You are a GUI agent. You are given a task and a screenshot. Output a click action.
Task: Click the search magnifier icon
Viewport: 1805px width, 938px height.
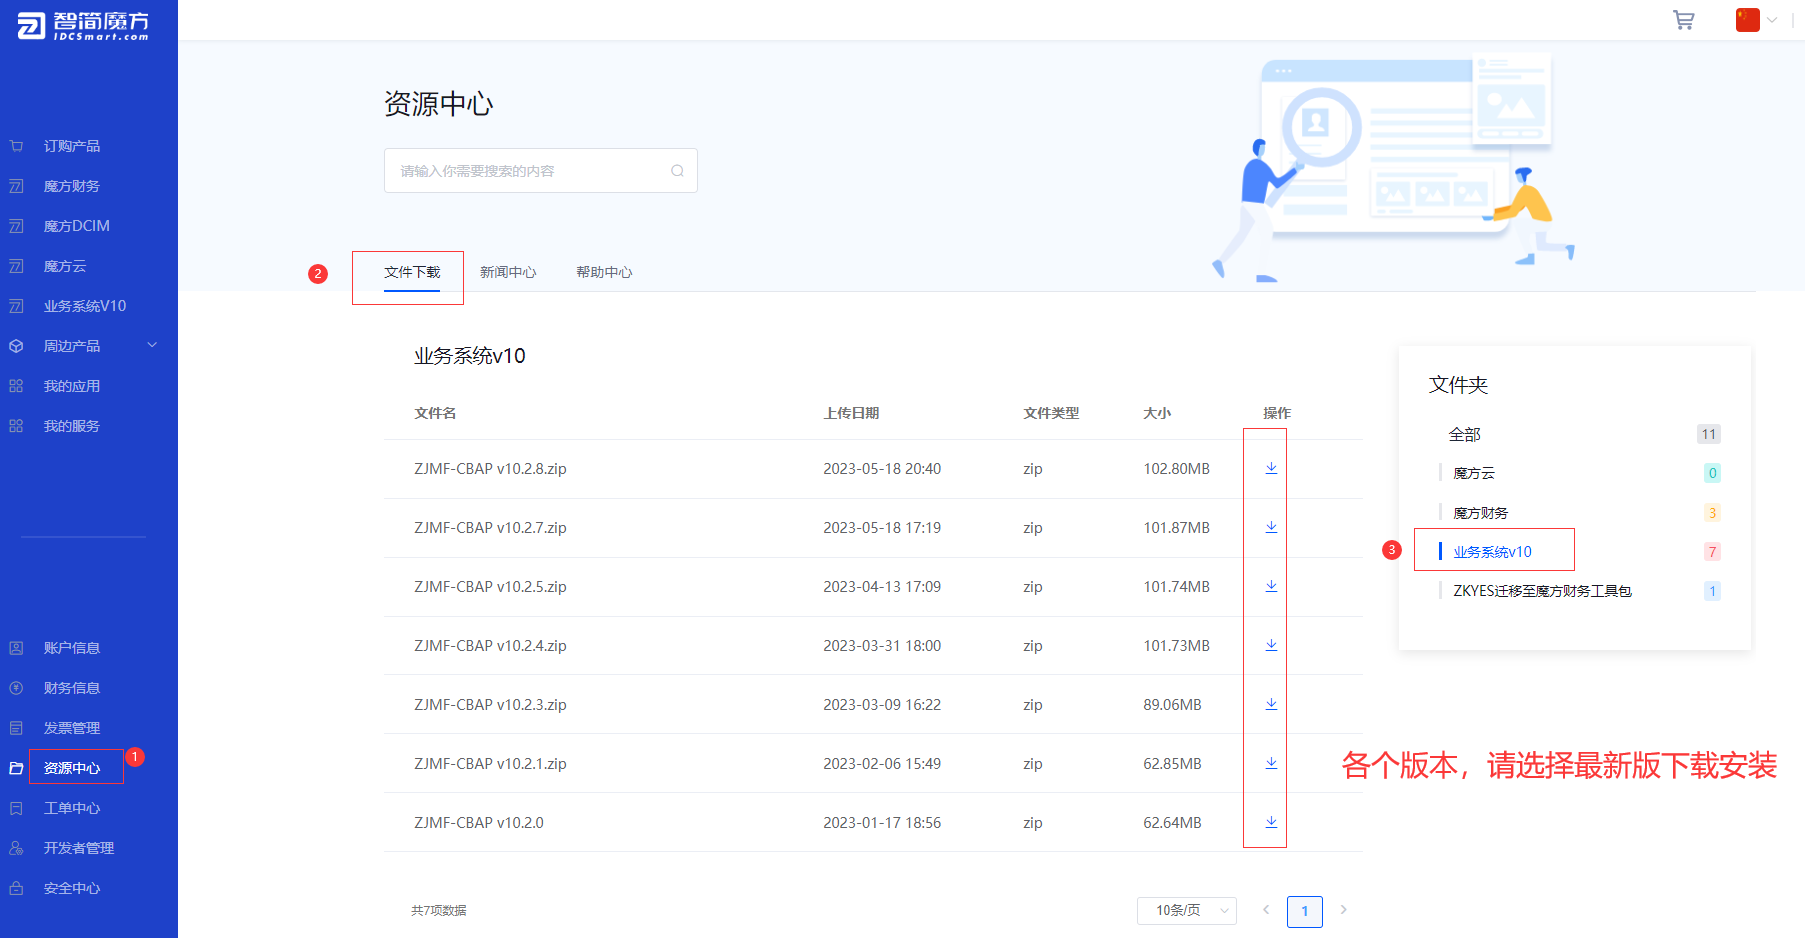[677, 171]
